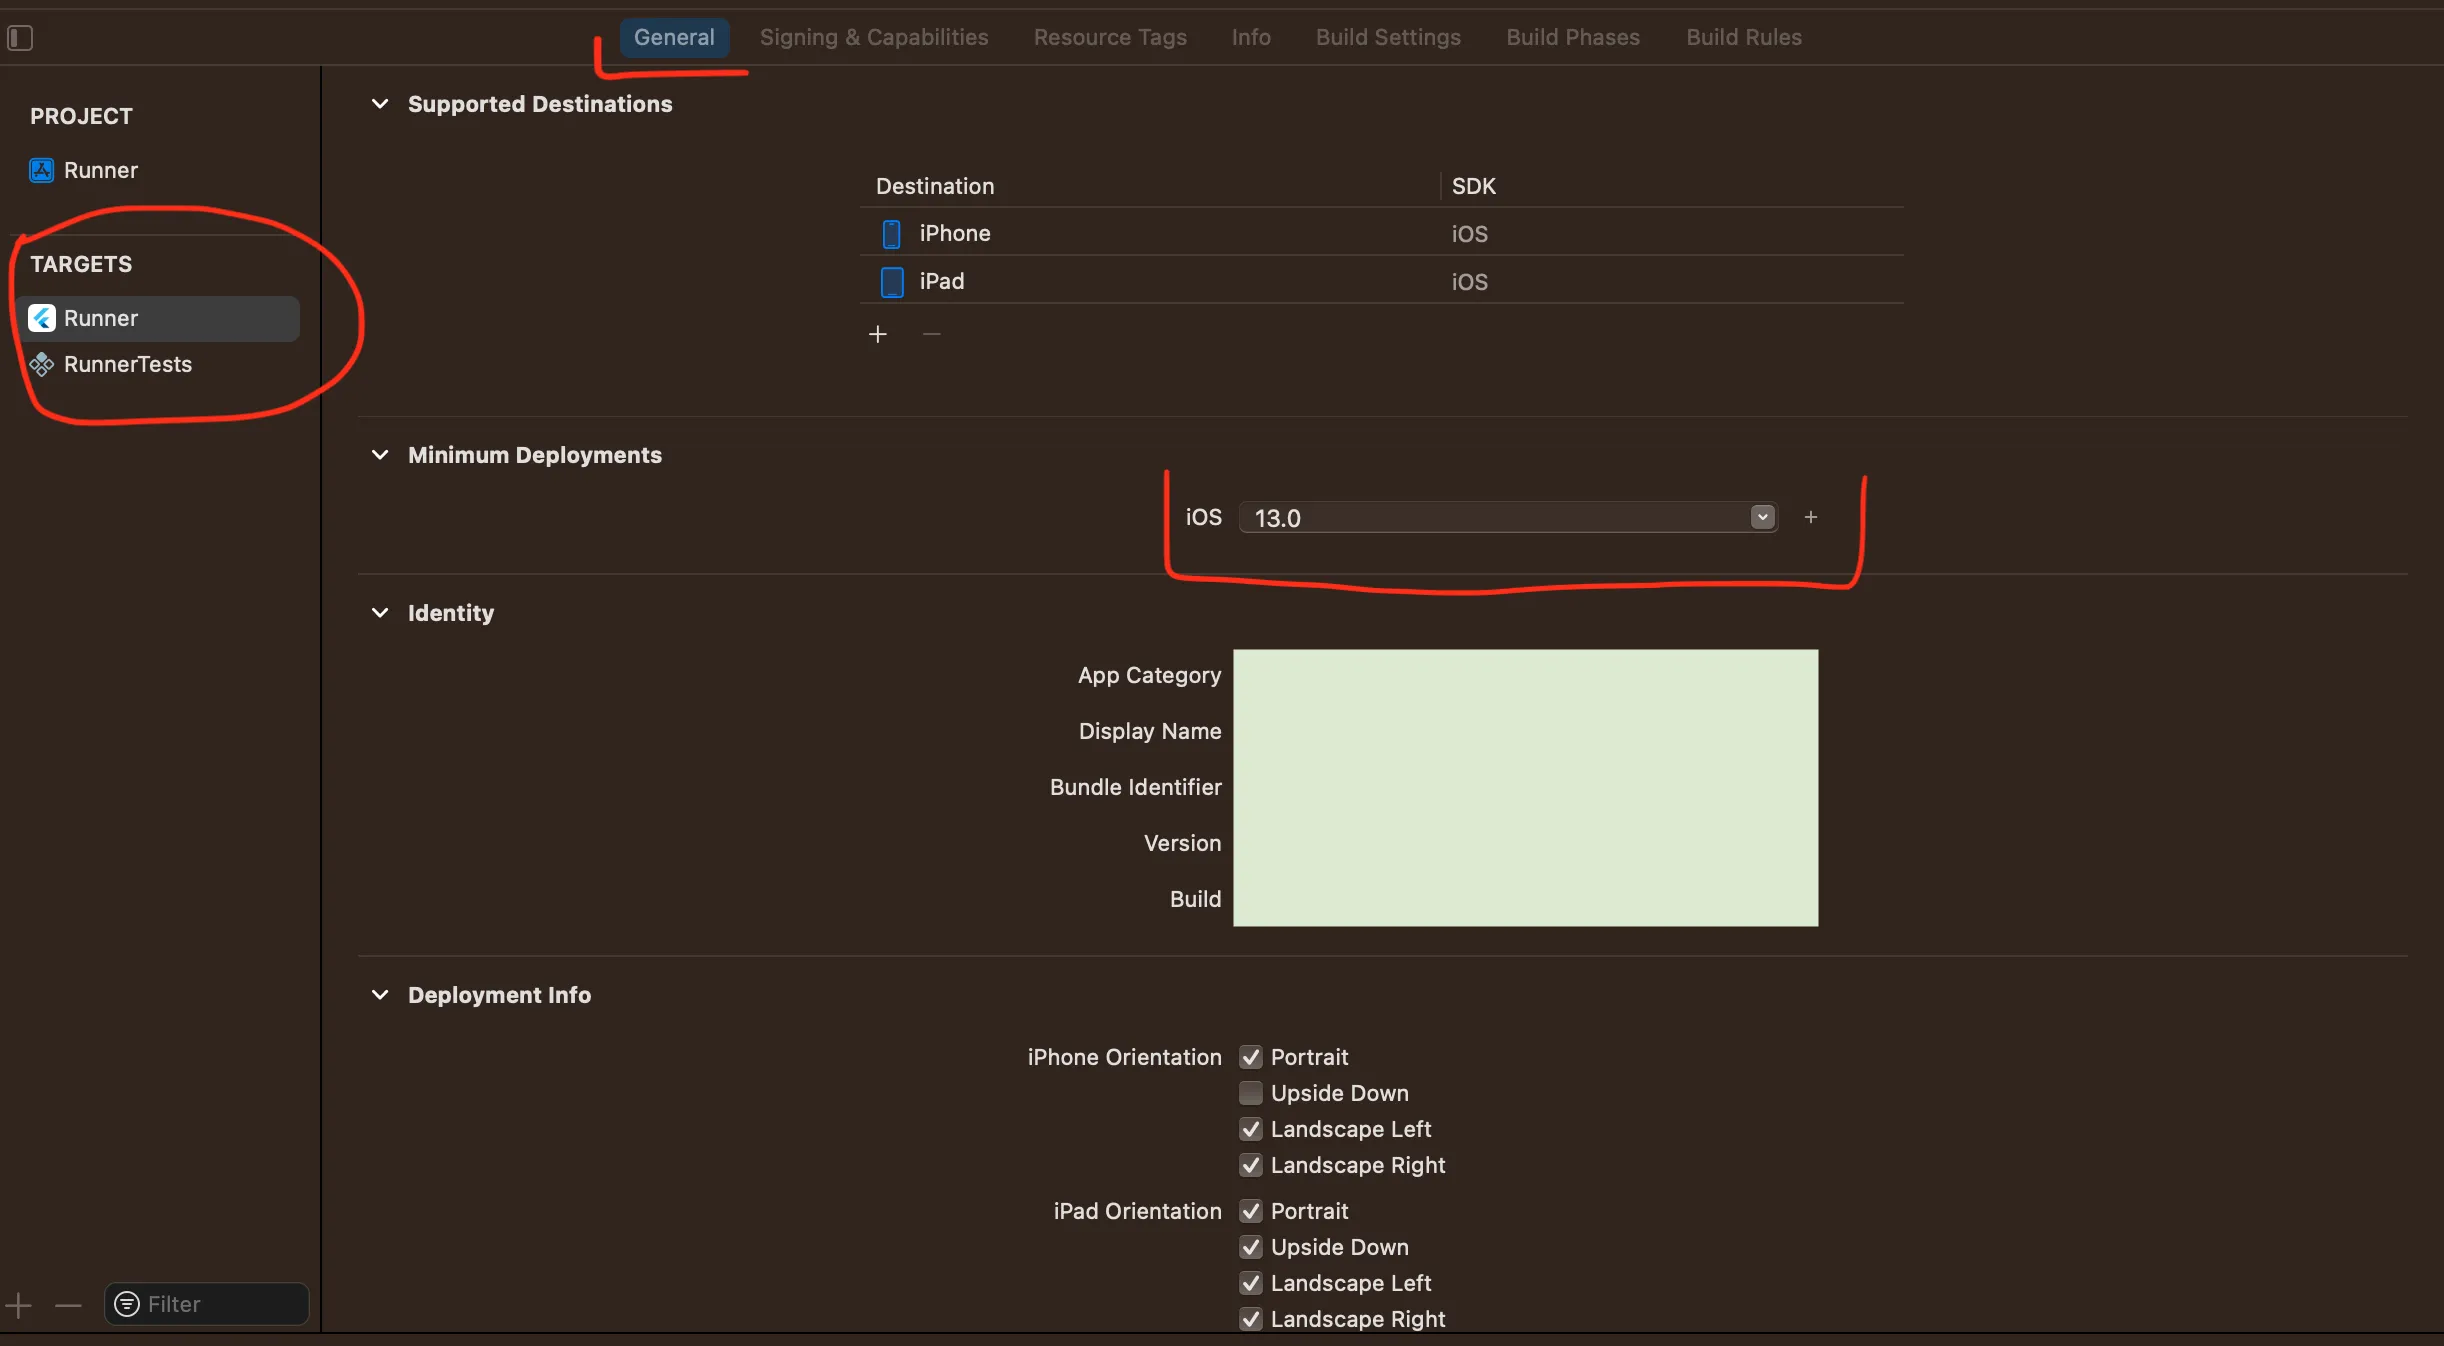Screen dimensions: 2444x1346
Task: Click the iPhone destination icon
Action: [891, 234]
